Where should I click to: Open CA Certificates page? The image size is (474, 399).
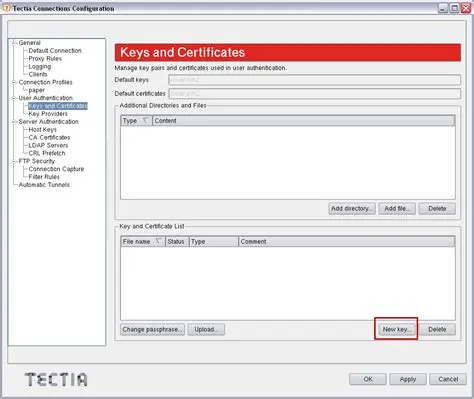pos(49,137)
